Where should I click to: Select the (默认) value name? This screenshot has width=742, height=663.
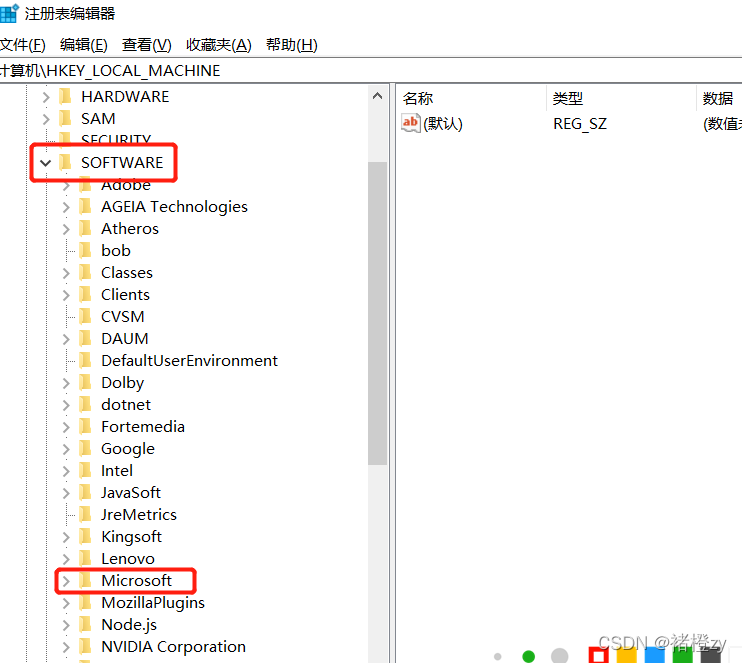pos(443,124)
